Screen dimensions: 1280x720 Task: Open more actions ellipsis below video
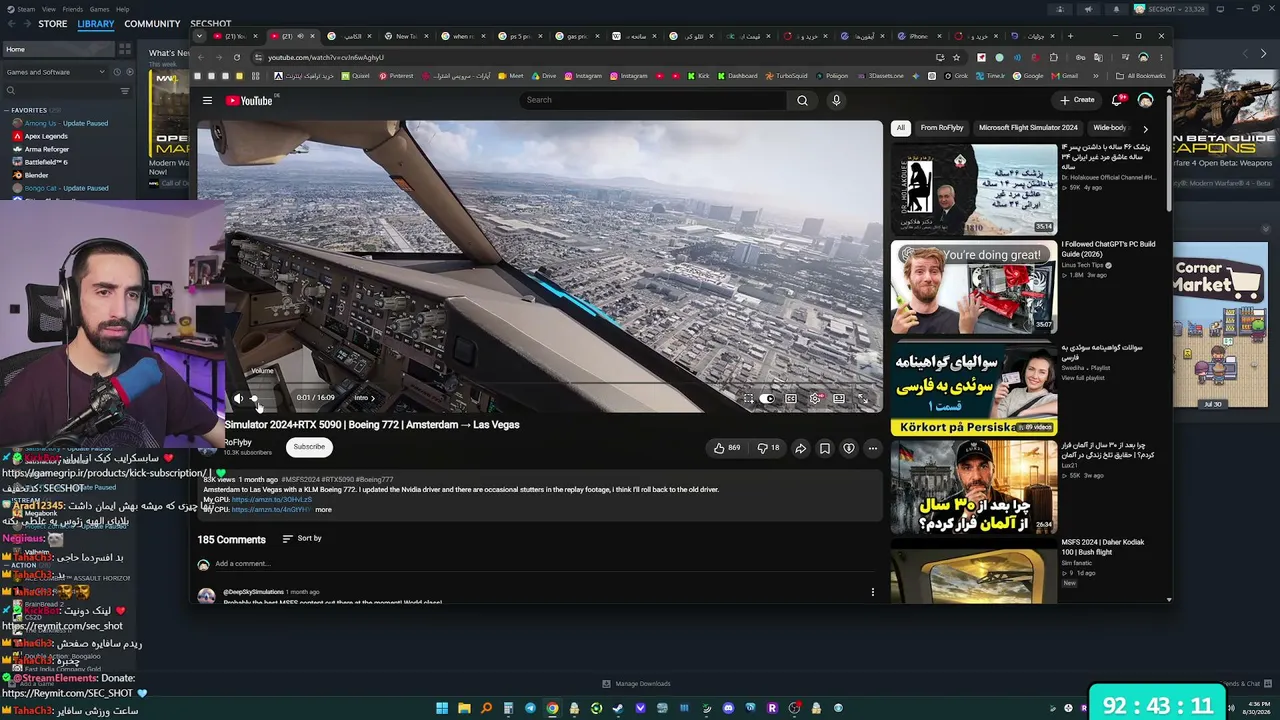coord(873,448)
